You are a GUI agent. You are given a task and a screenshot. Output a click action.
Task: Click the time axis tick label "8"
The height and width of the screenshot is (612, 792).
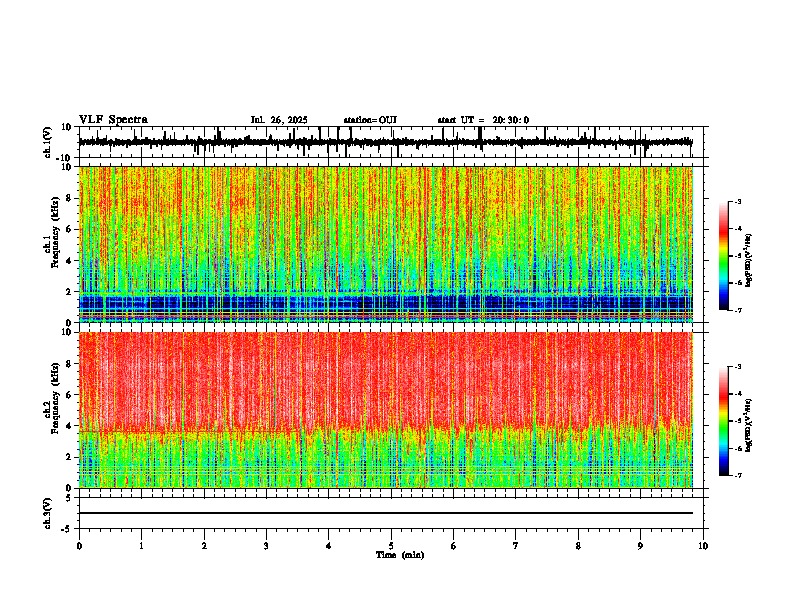[578, 546]
